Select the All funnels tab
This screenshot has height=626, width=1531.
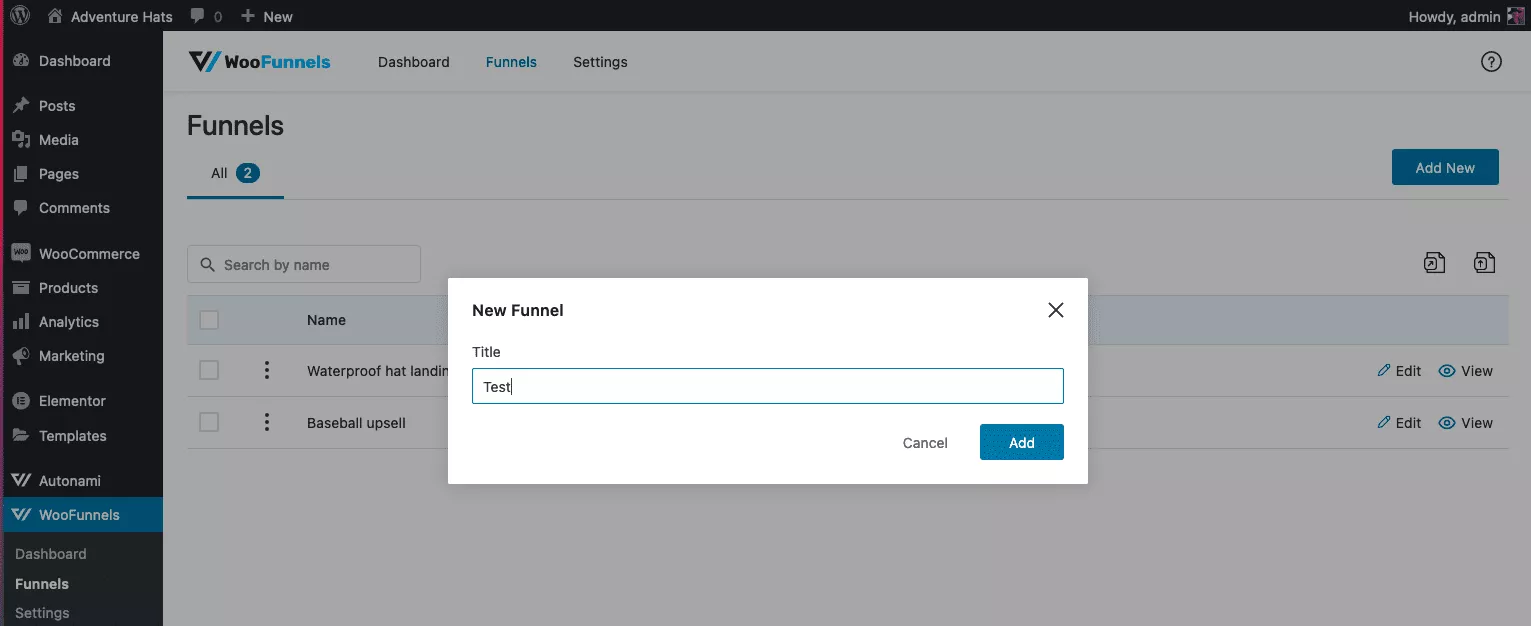tap(235, 173)
